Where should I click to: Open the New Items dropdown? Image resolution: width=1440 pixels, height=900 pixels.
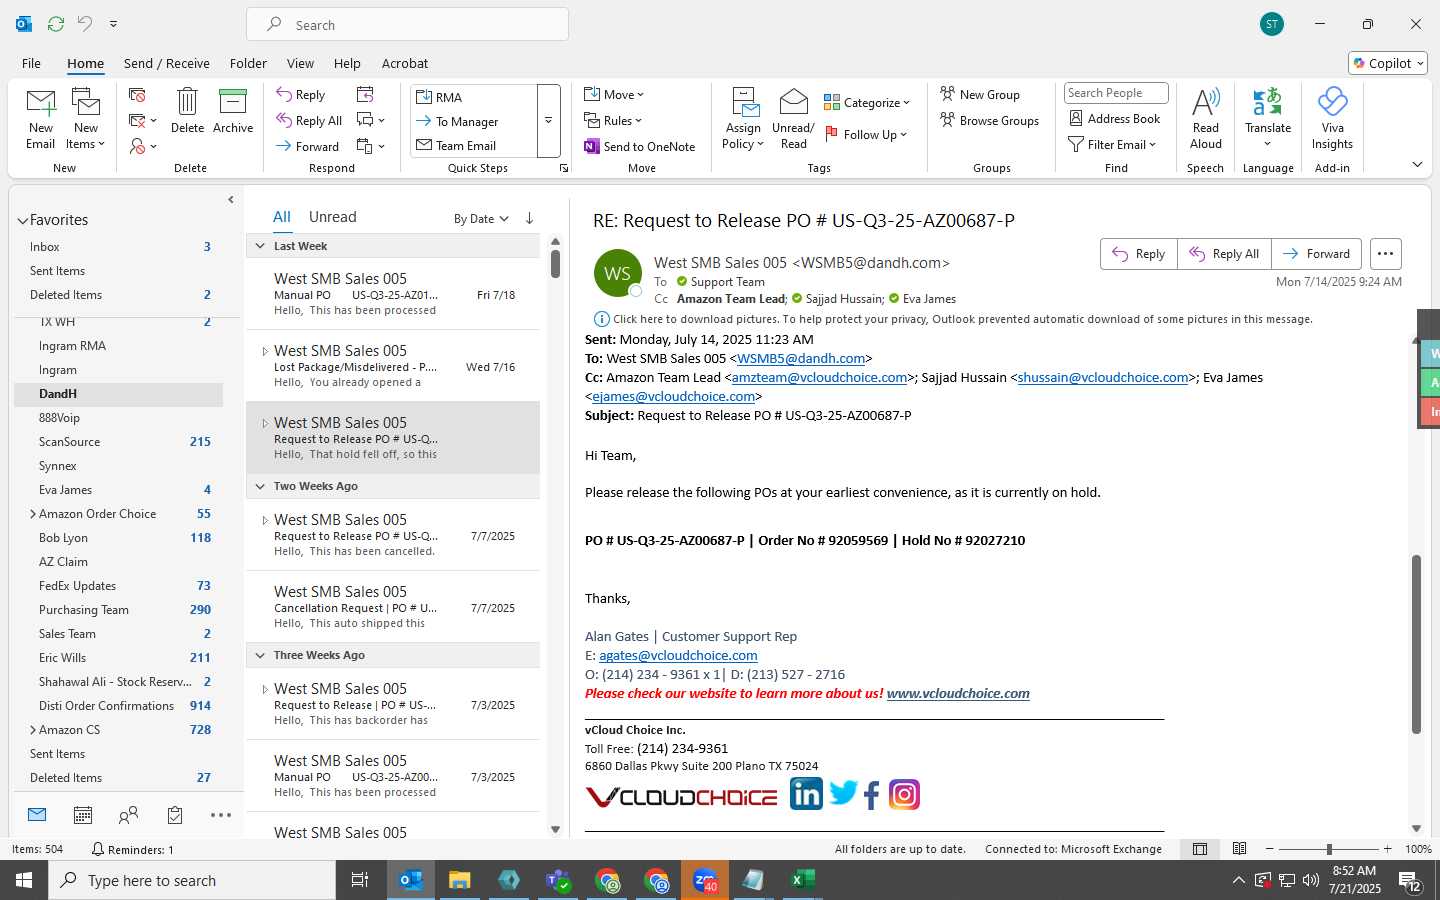[86, 119]
